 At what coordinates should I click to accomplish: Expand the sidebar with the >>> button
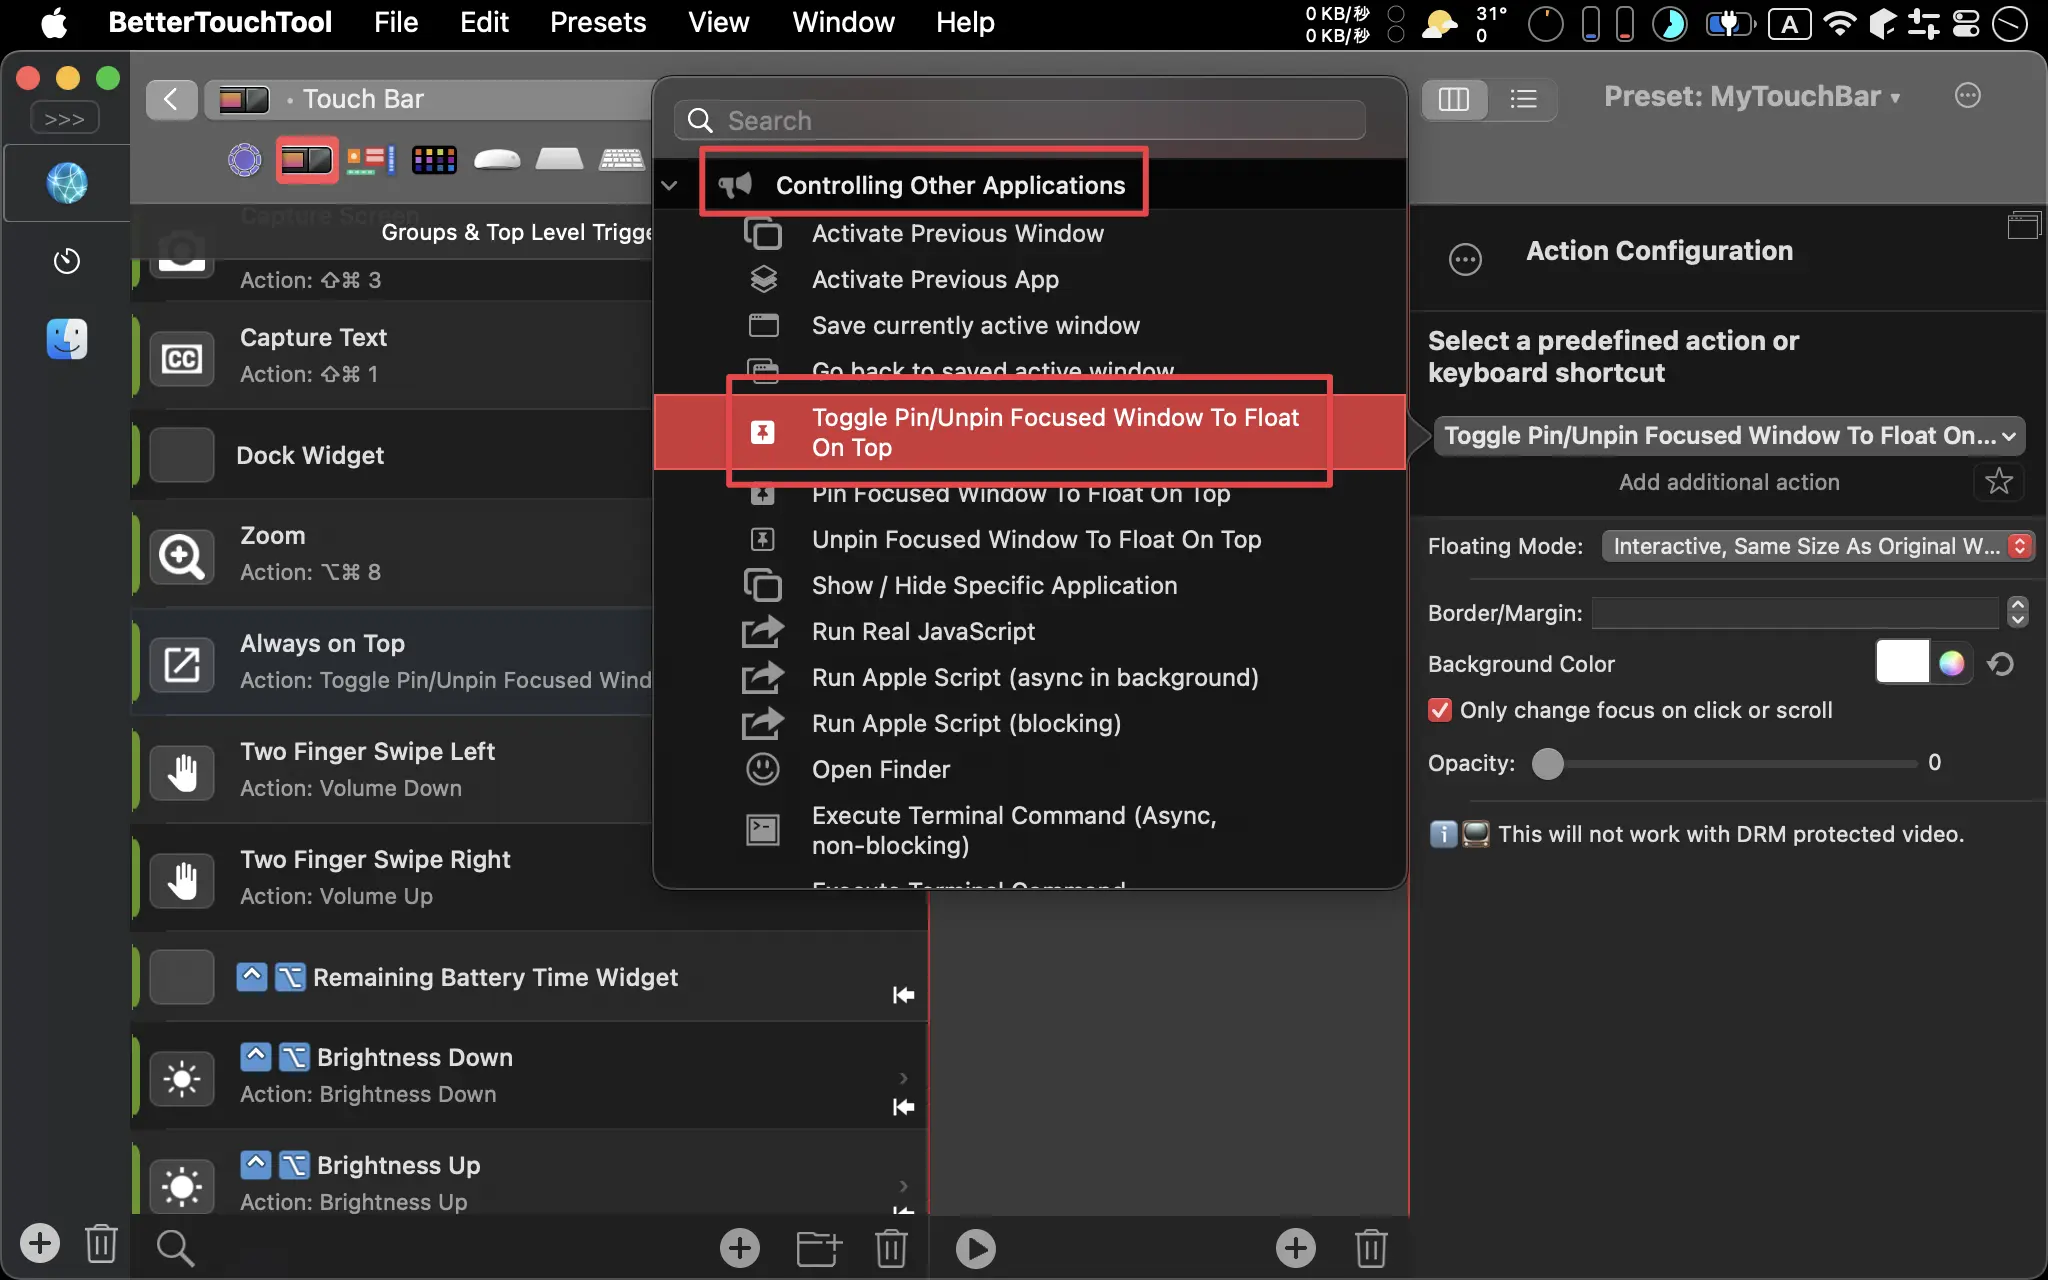65,118
